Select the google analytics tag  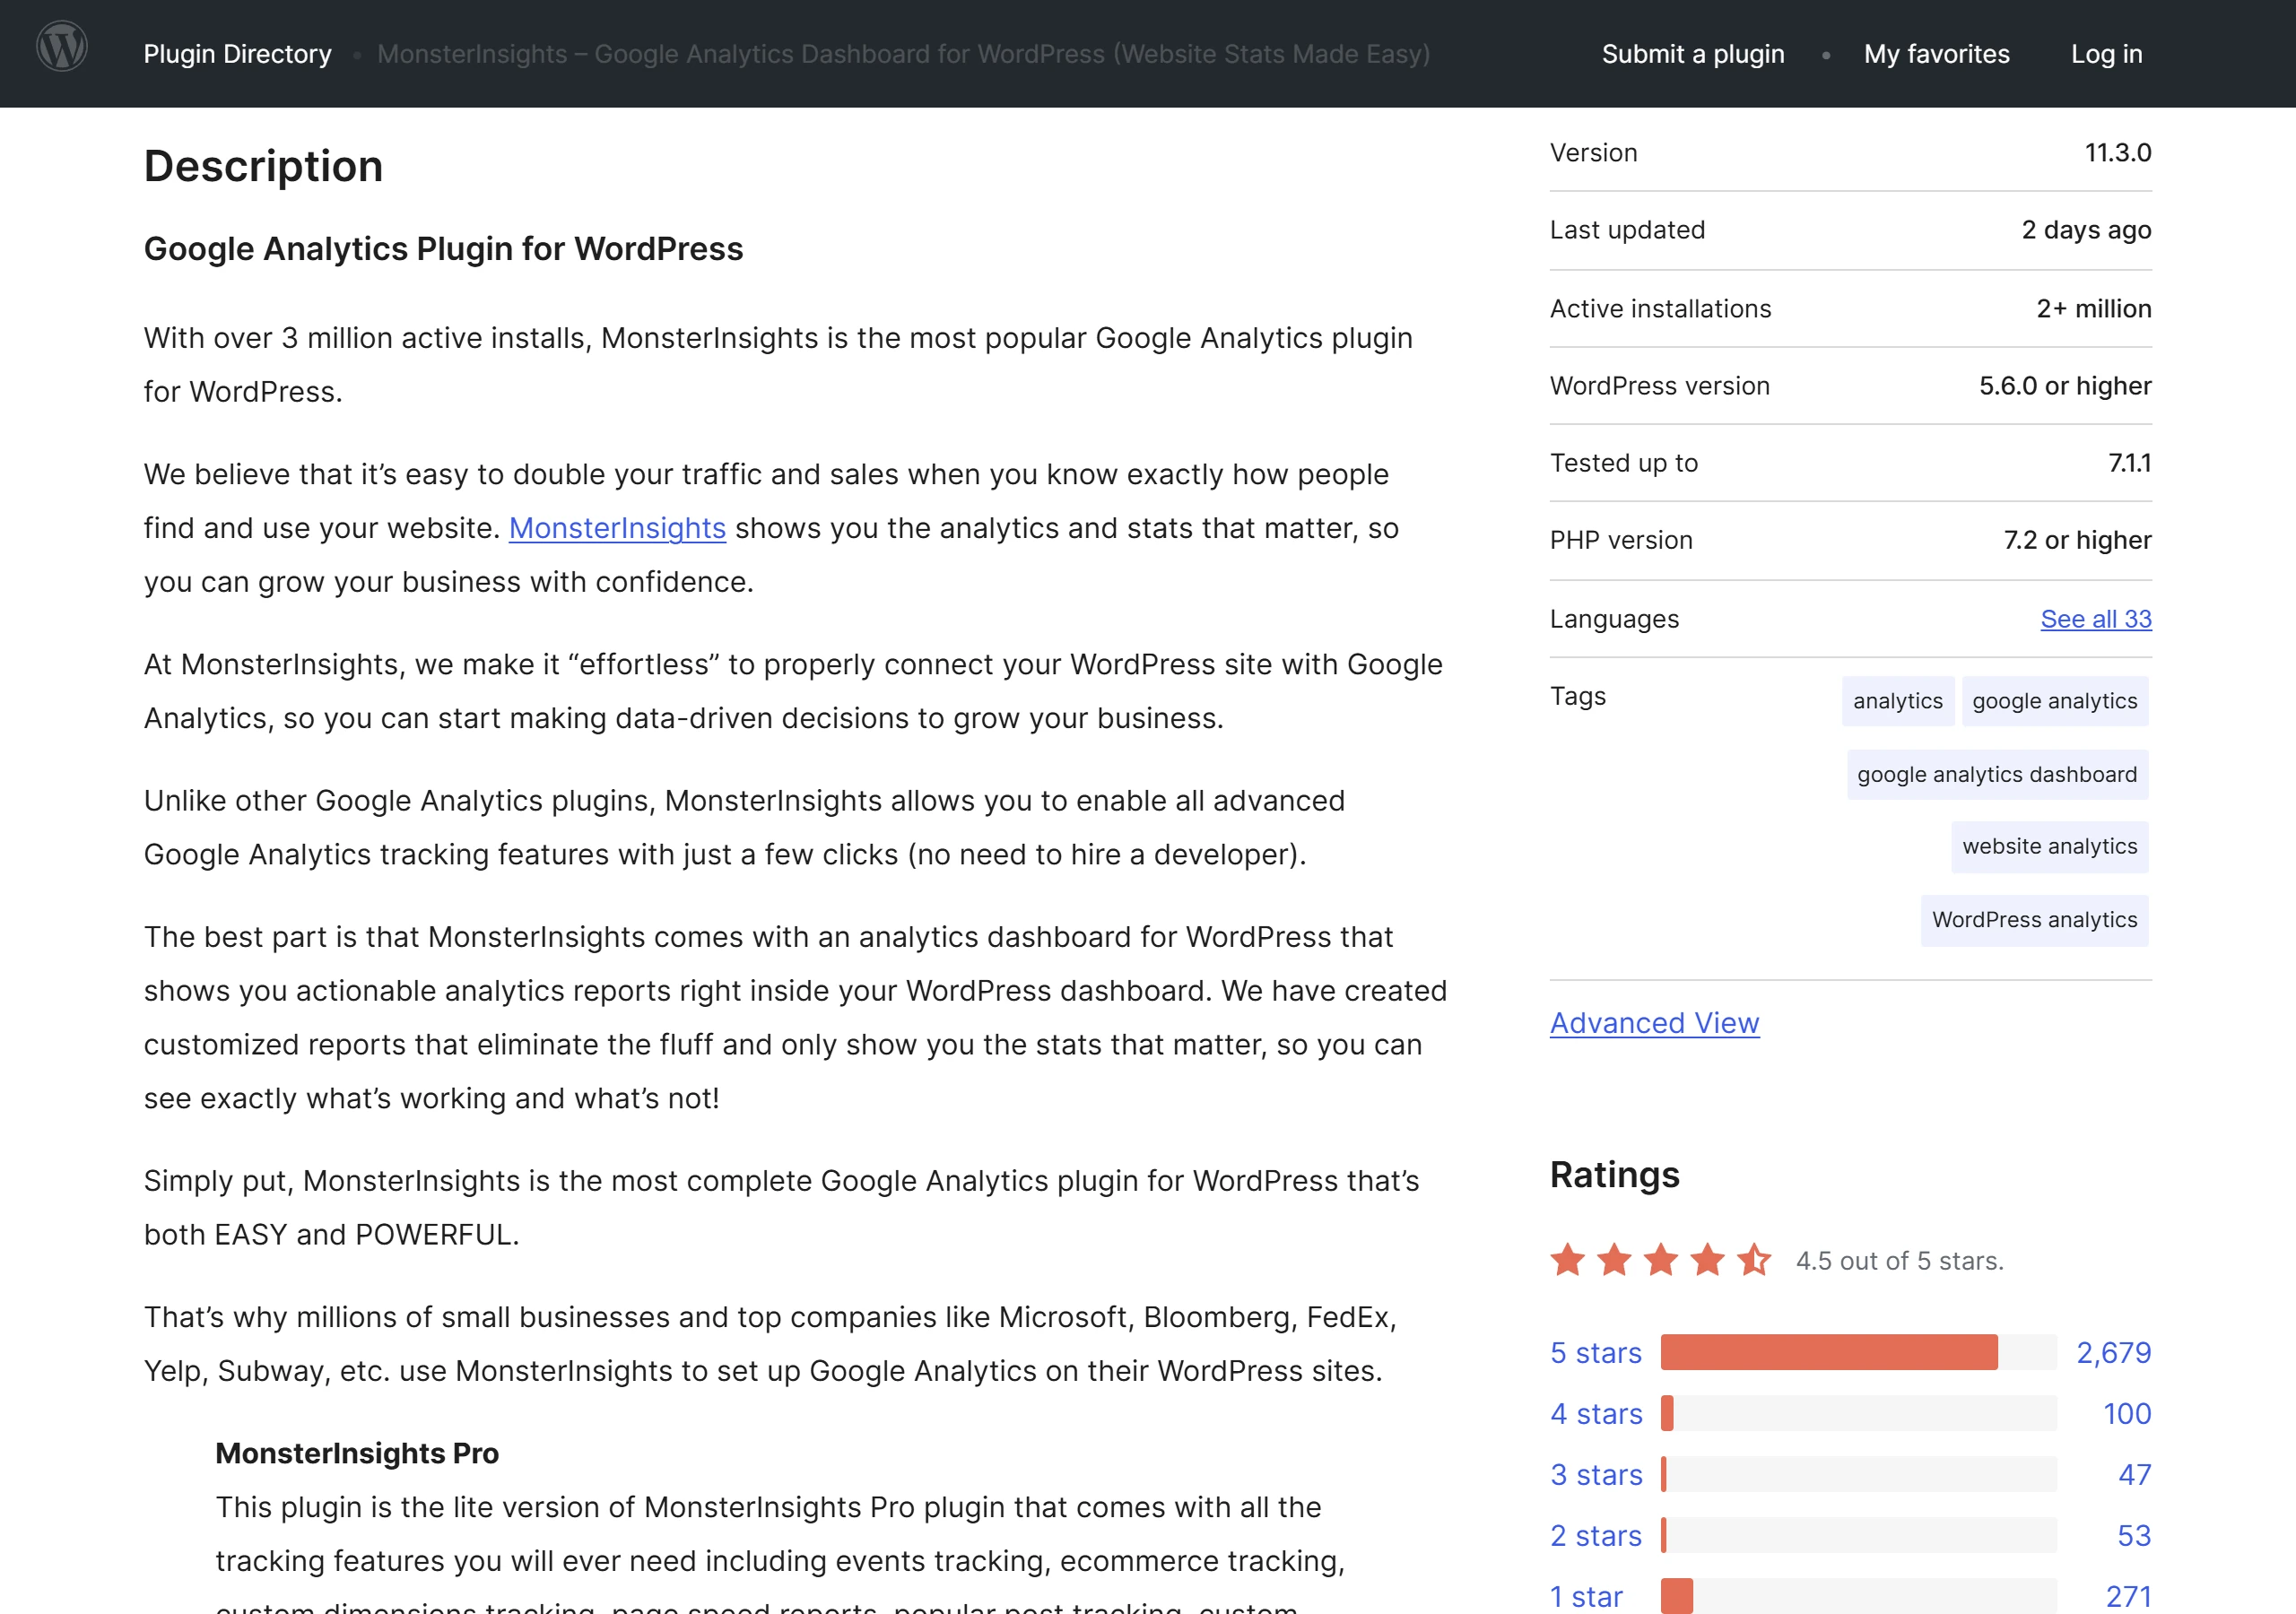pos(2054,701)
